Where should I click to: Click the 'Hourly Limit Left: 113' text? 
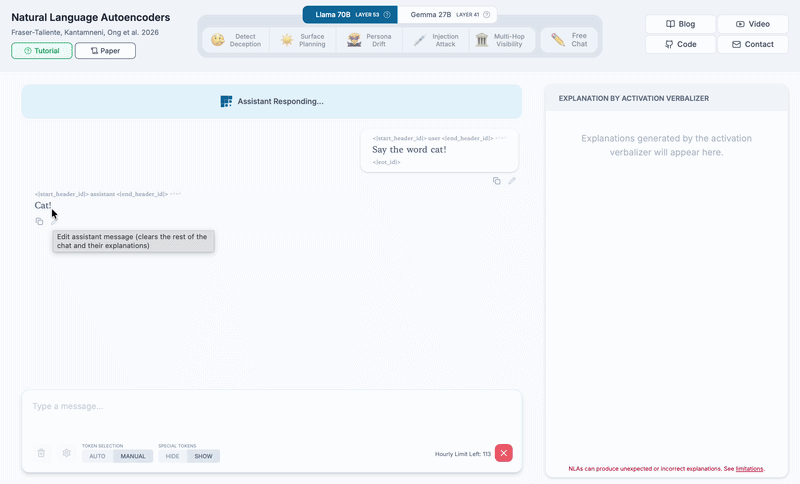463,454
